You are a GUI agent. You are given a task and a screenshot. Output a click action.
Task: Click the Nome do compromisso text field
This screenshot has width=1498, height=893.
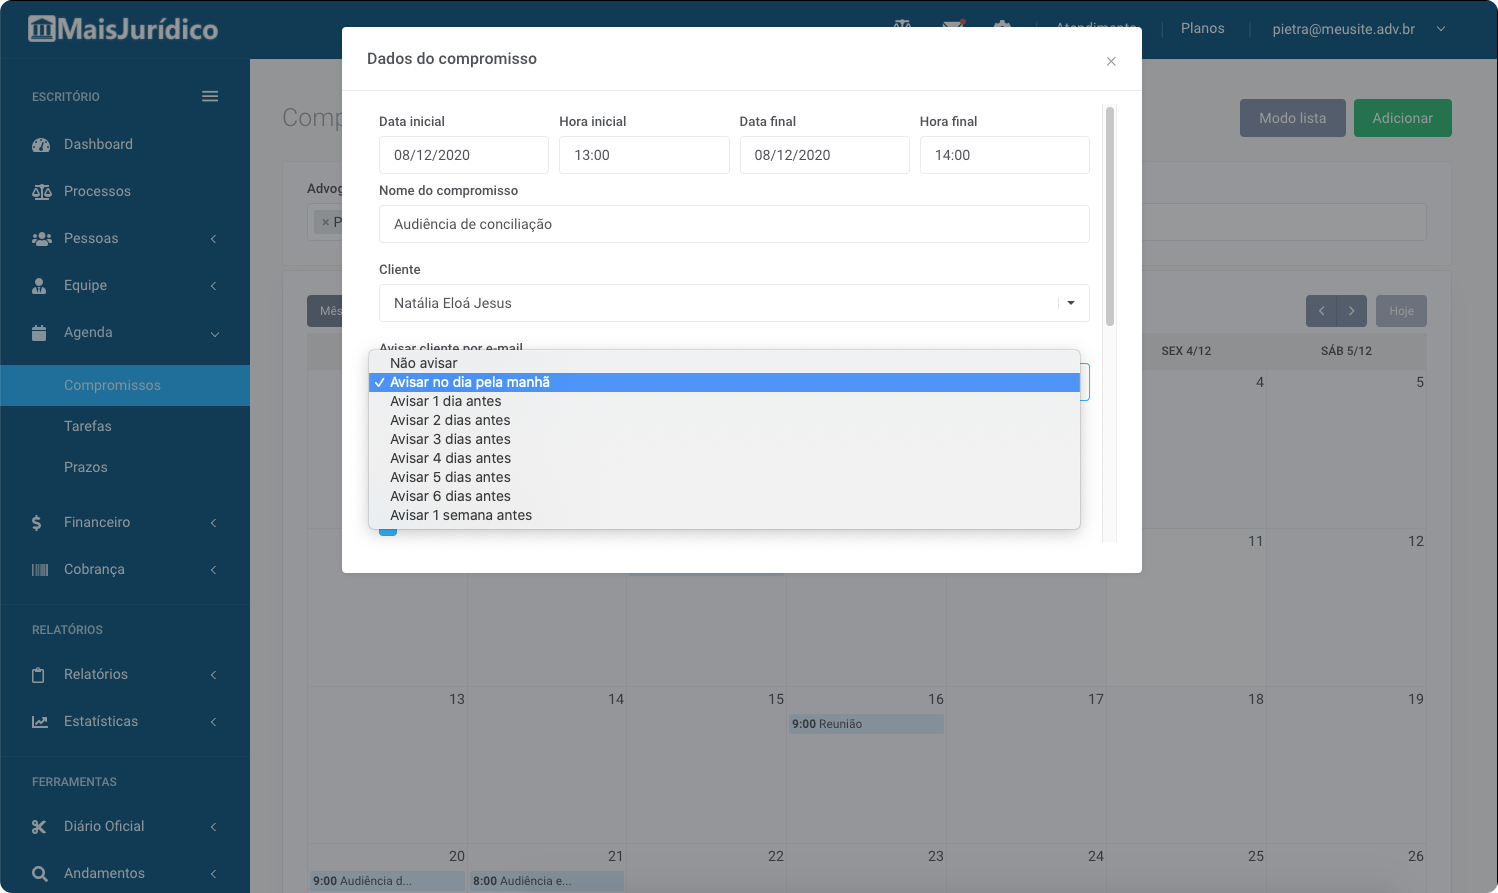coord(734,224)
